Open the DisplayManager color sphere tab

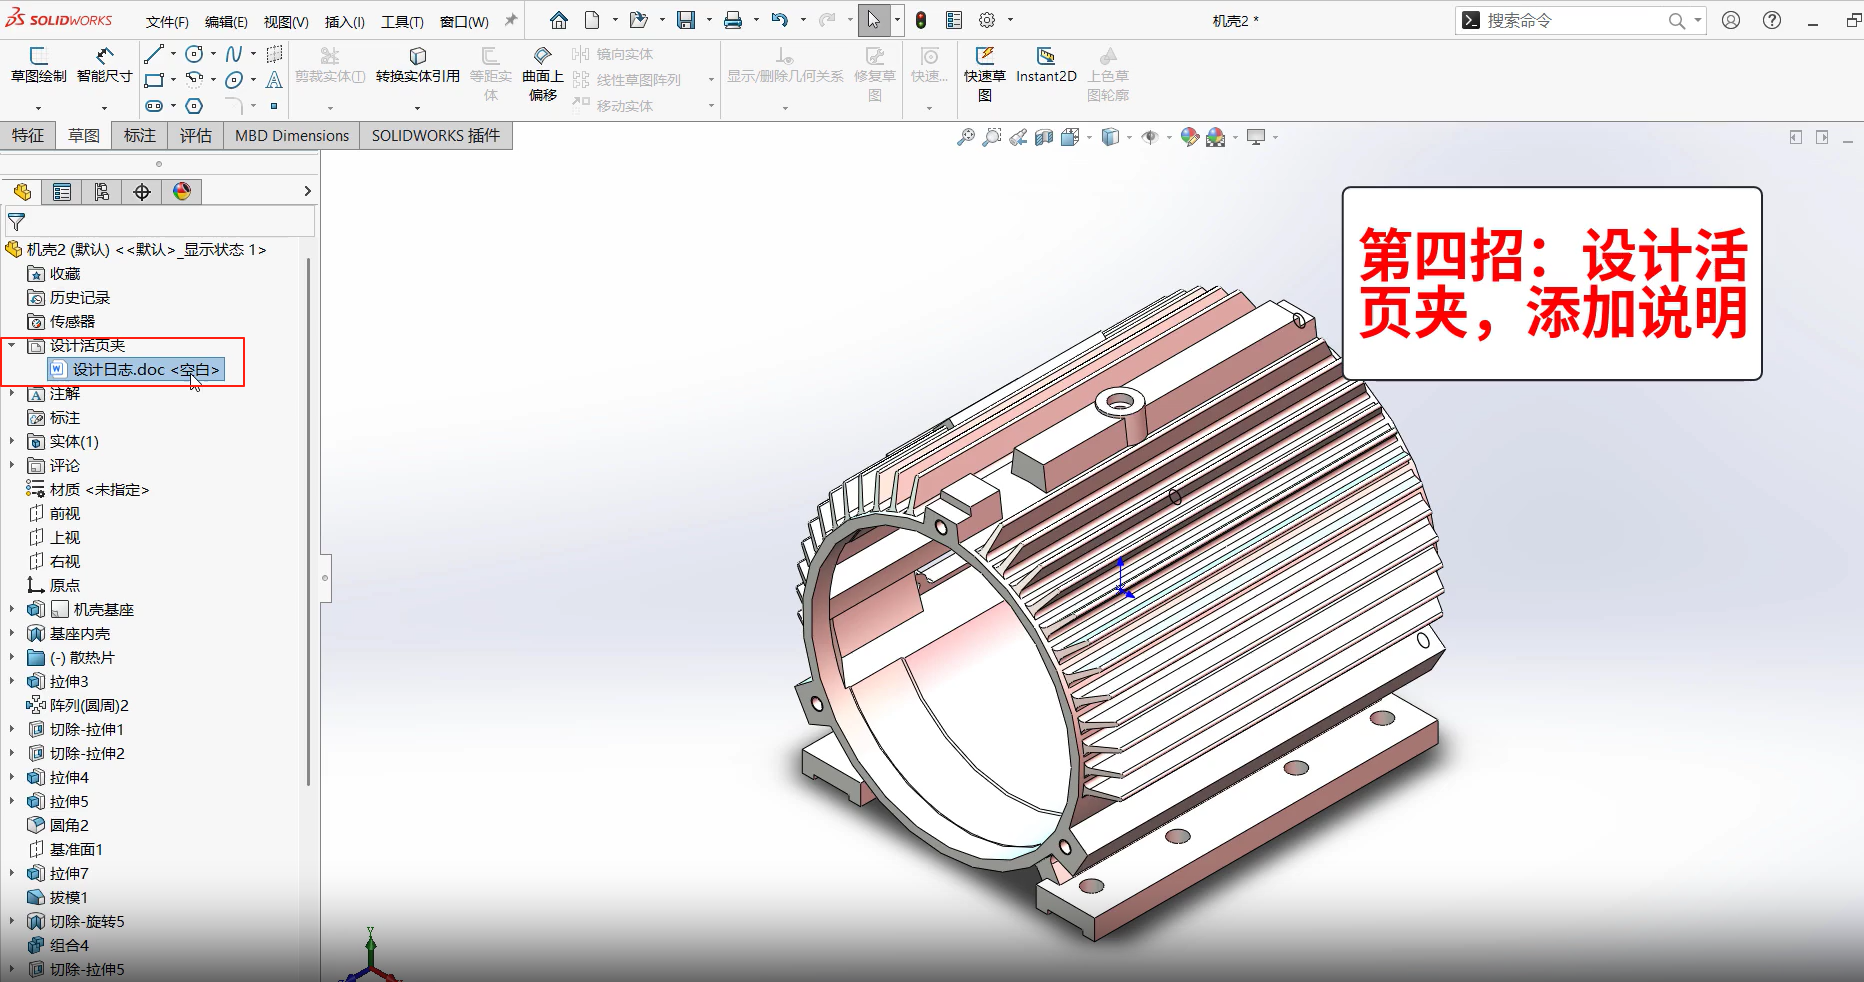(182, 192)
